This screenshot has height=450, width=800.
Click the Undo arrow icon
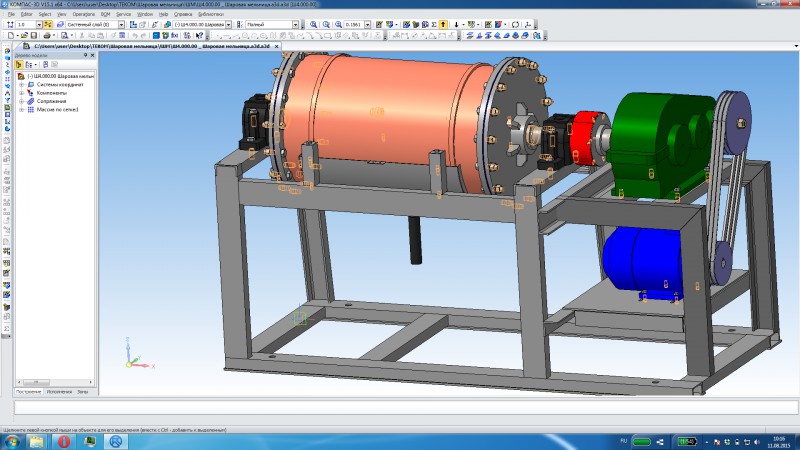[135, 35]
